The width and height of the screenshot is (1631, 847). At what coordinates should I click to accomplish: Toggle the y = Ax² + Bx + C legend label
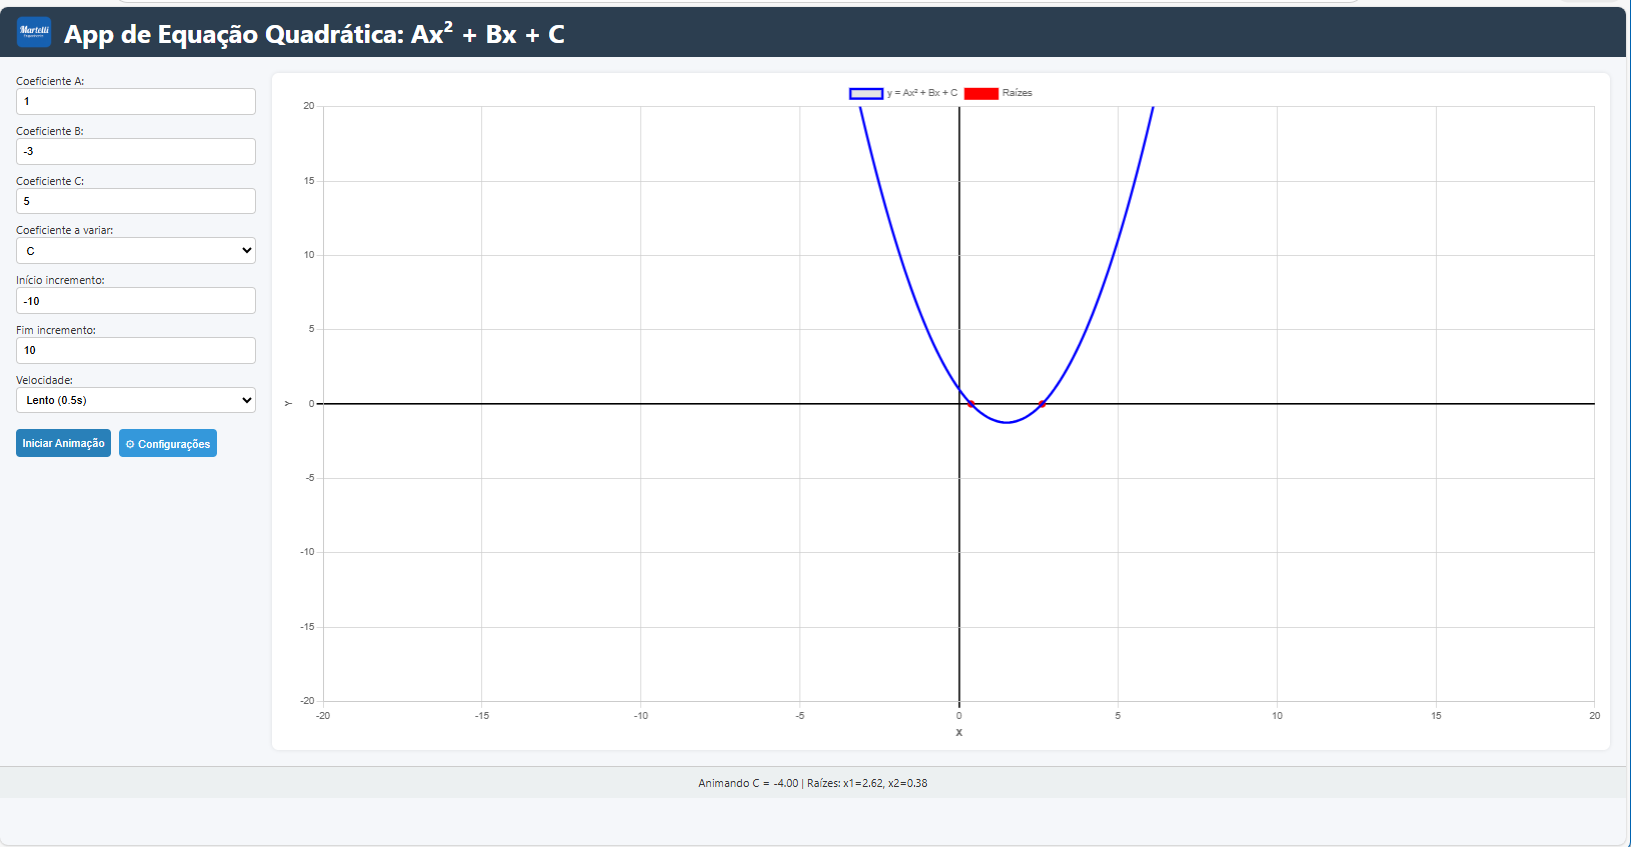922,93
